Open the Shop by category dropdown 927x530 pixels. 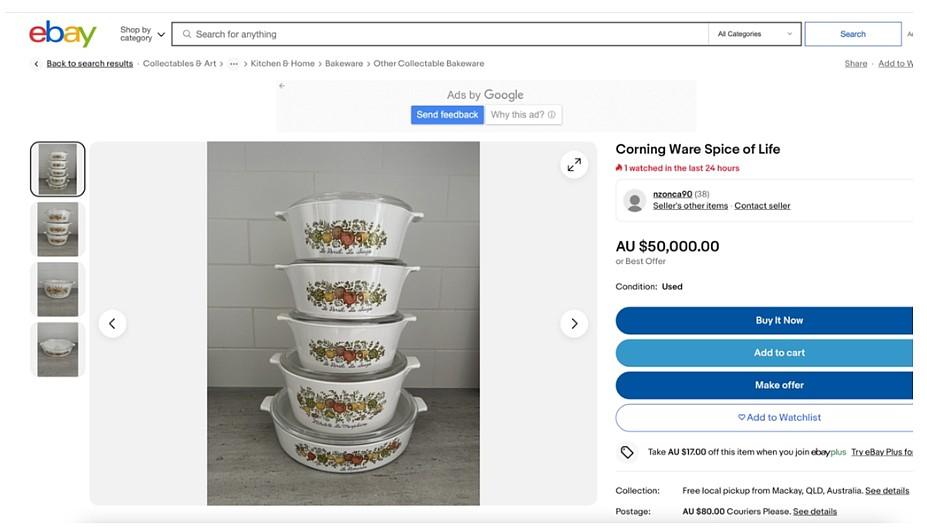tap(142, 34)
